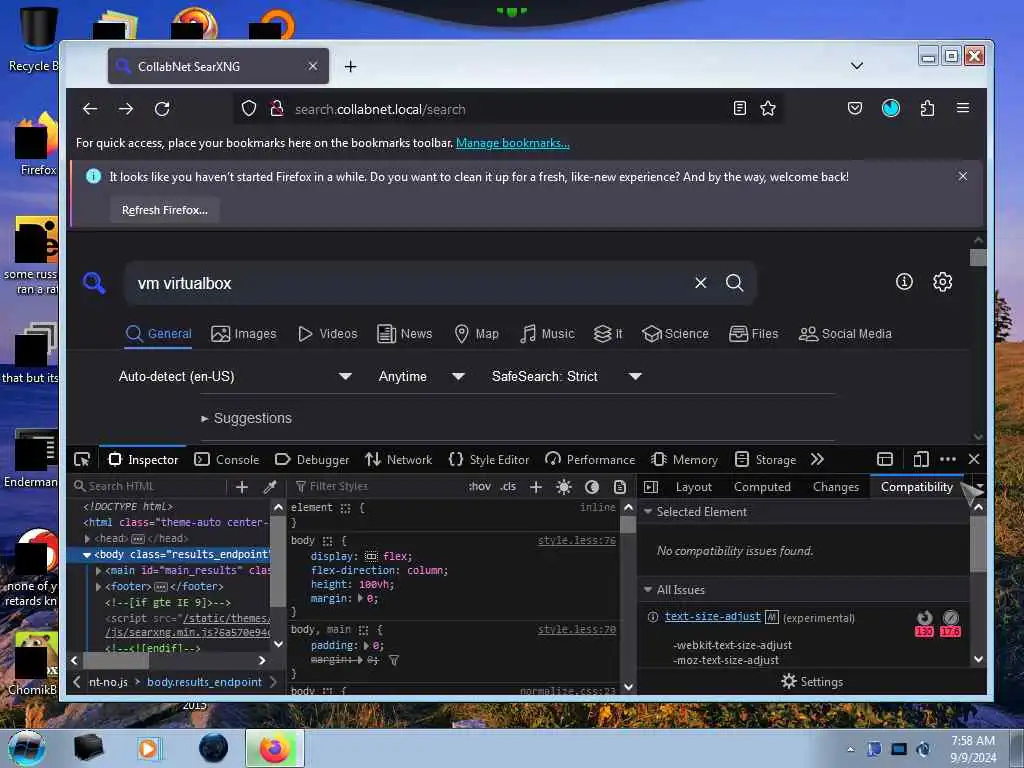Image resolution: width=1024 pixels, height=768 pixels.
Task: Switch to the Debugger tab
Action: click(312, 460)
